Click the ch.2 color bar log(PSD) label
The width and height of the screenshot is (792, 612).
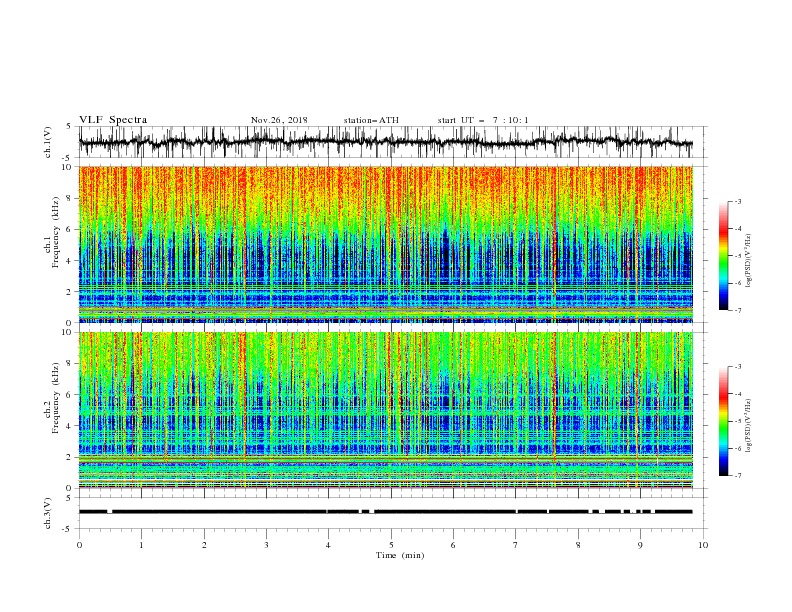pyautogui.click(x=750, y=425)
